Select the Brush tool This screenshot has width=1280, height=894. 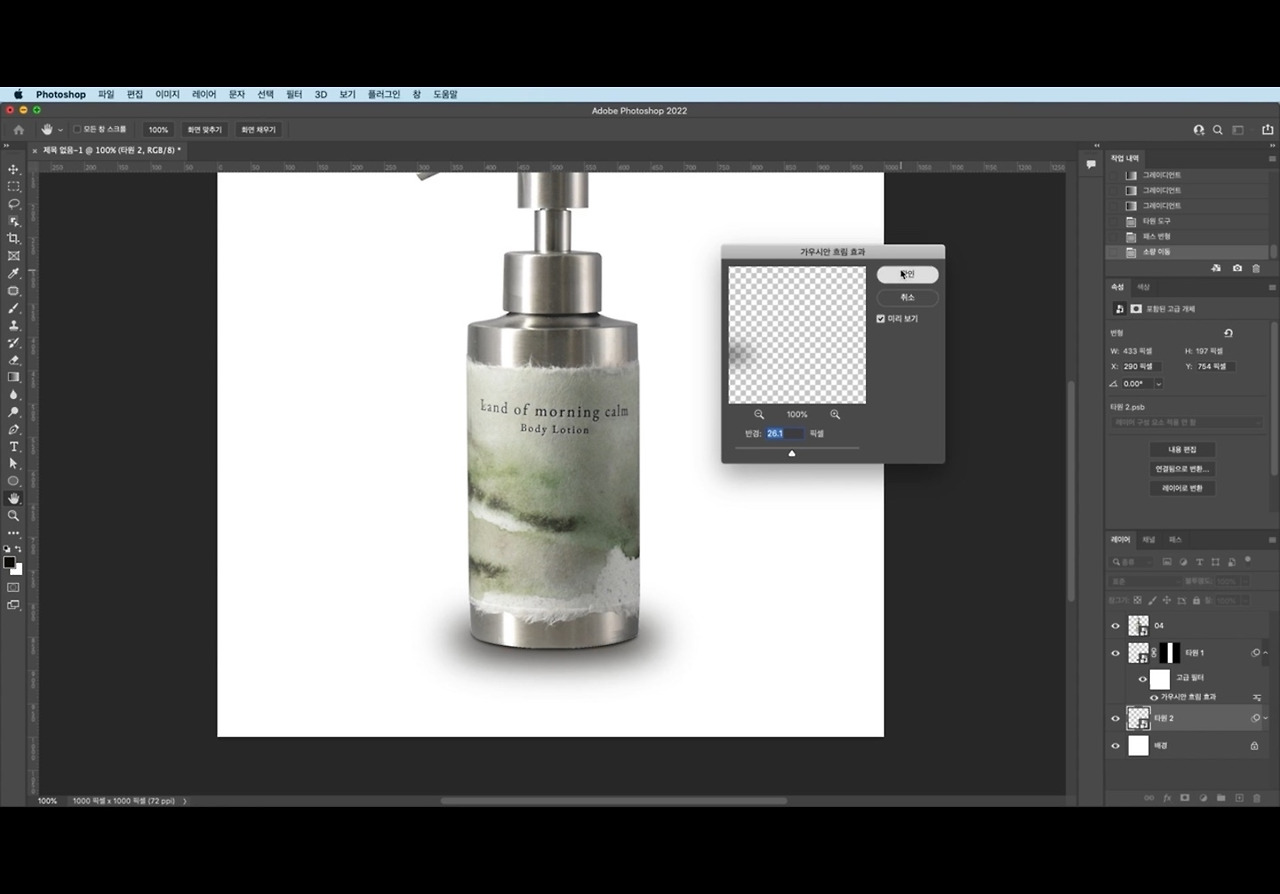point(14,308)
